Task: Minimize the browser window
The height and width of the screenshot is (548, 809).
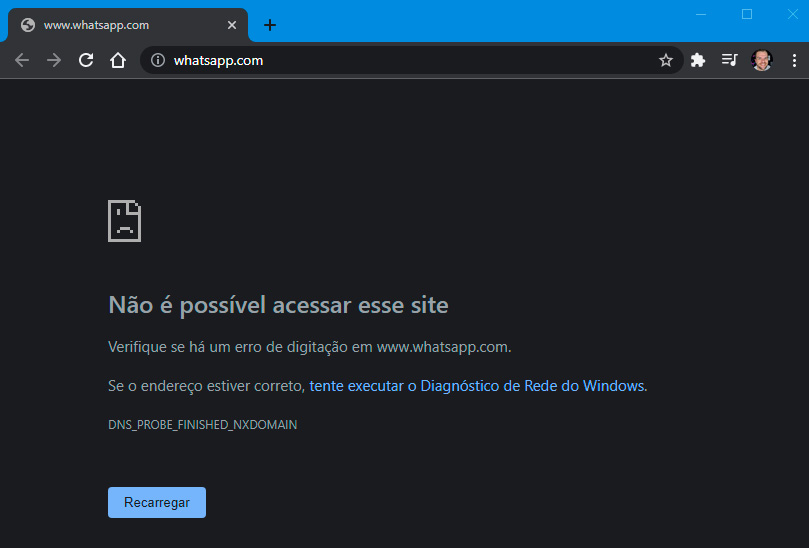Action: pos(701,14)
